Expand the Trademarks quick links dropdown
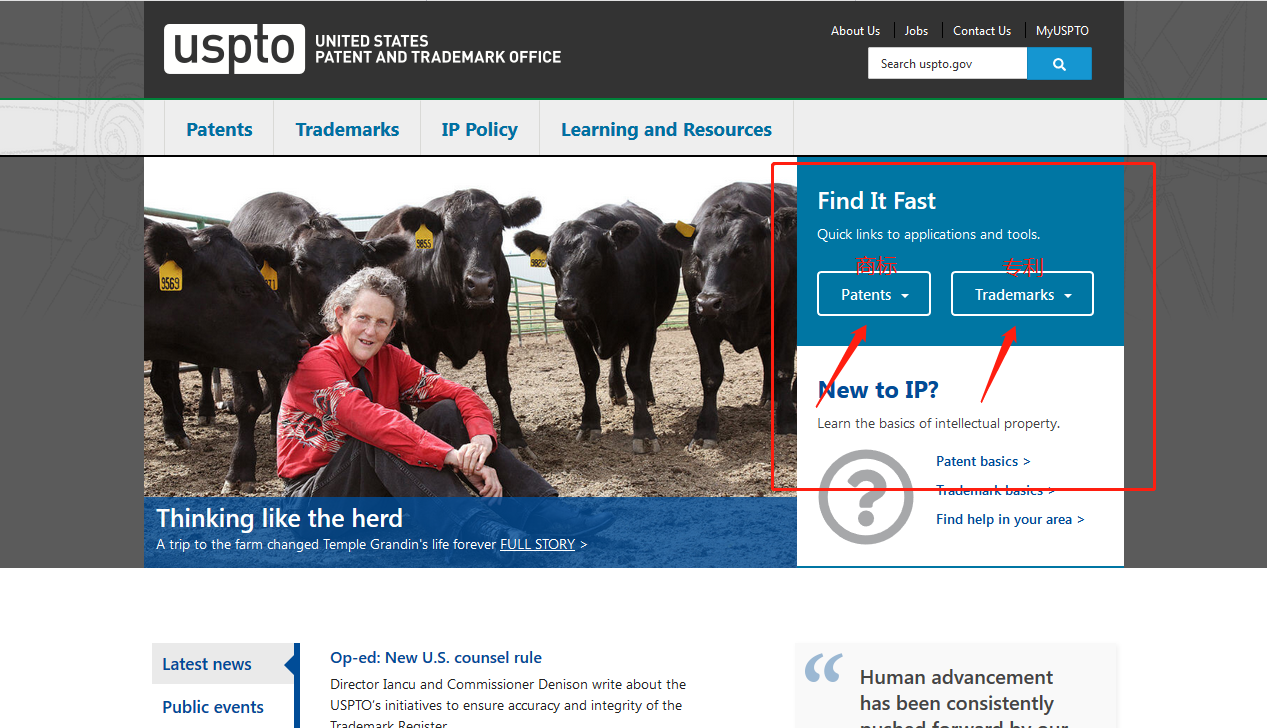Image resolution: width=1267 pixels, height=728 pixels. click(x=1022, y=294)
